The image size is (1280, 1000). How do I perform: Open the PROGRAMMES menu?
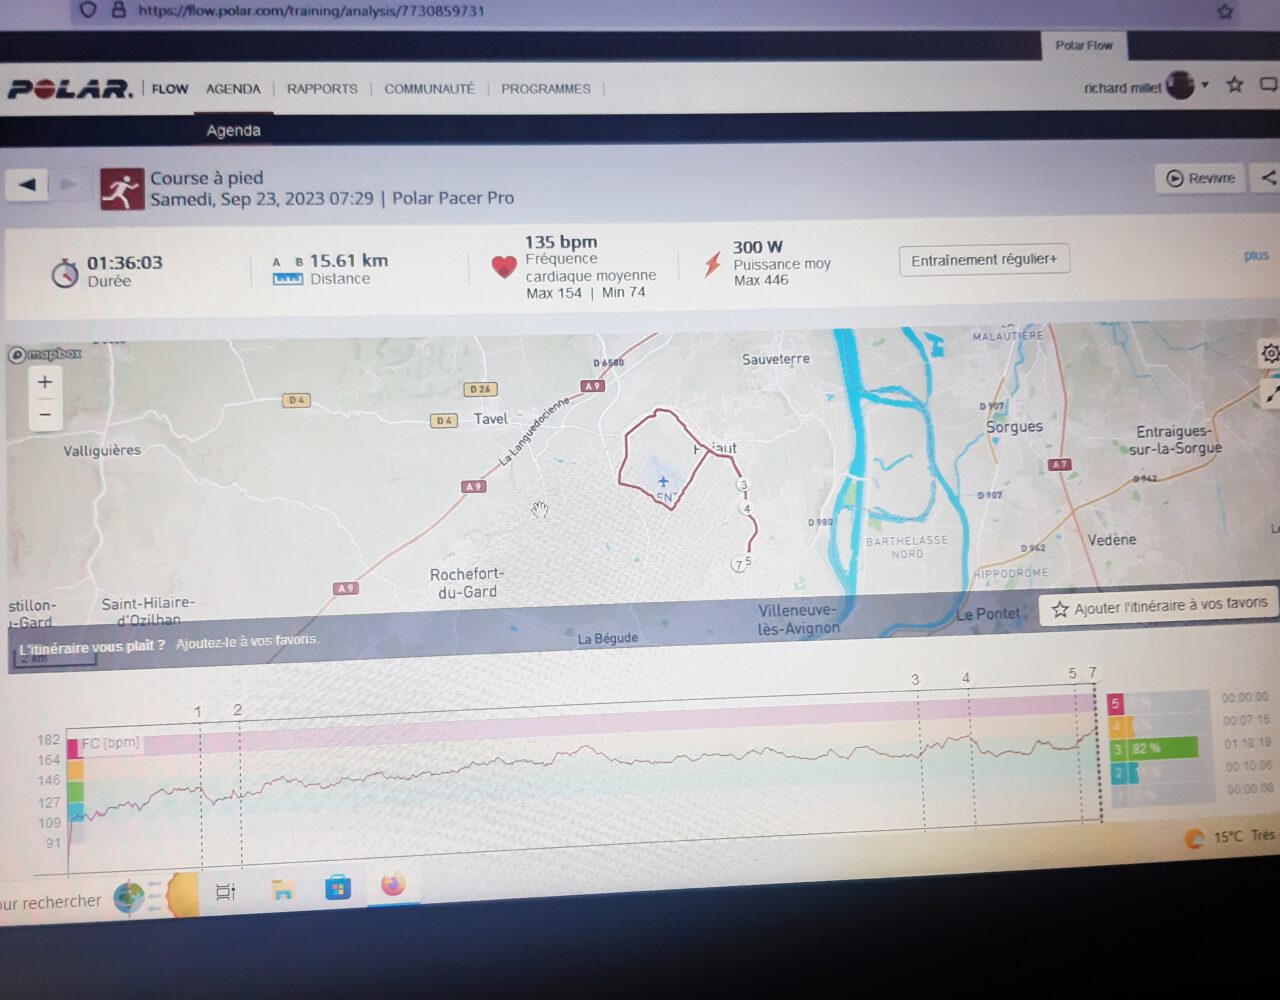coord(546,89)
